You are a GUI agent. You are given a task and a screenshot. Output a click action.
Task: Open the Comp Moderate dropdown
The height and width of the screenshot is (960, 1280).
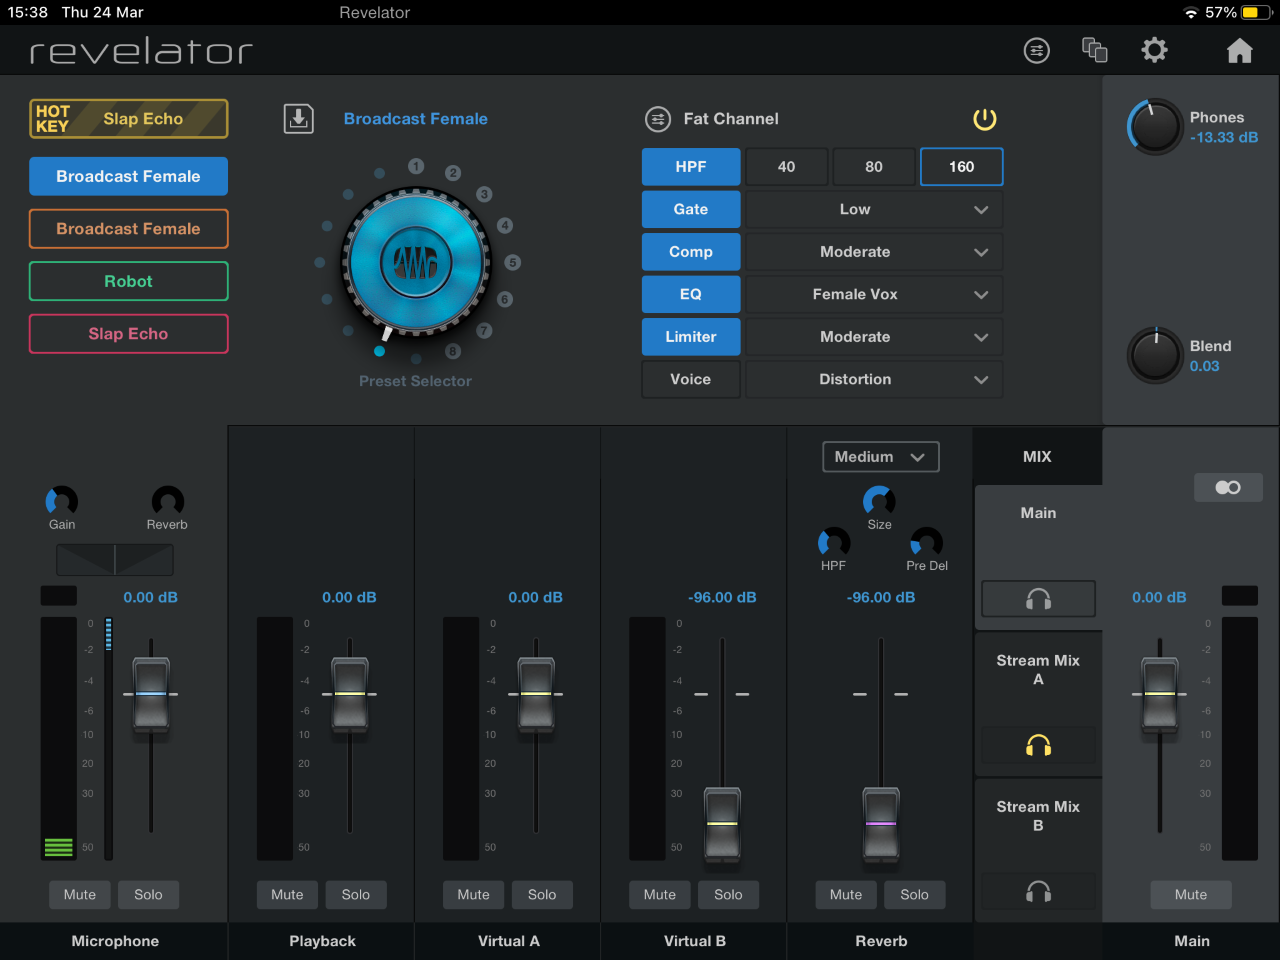tap(874, 252)
